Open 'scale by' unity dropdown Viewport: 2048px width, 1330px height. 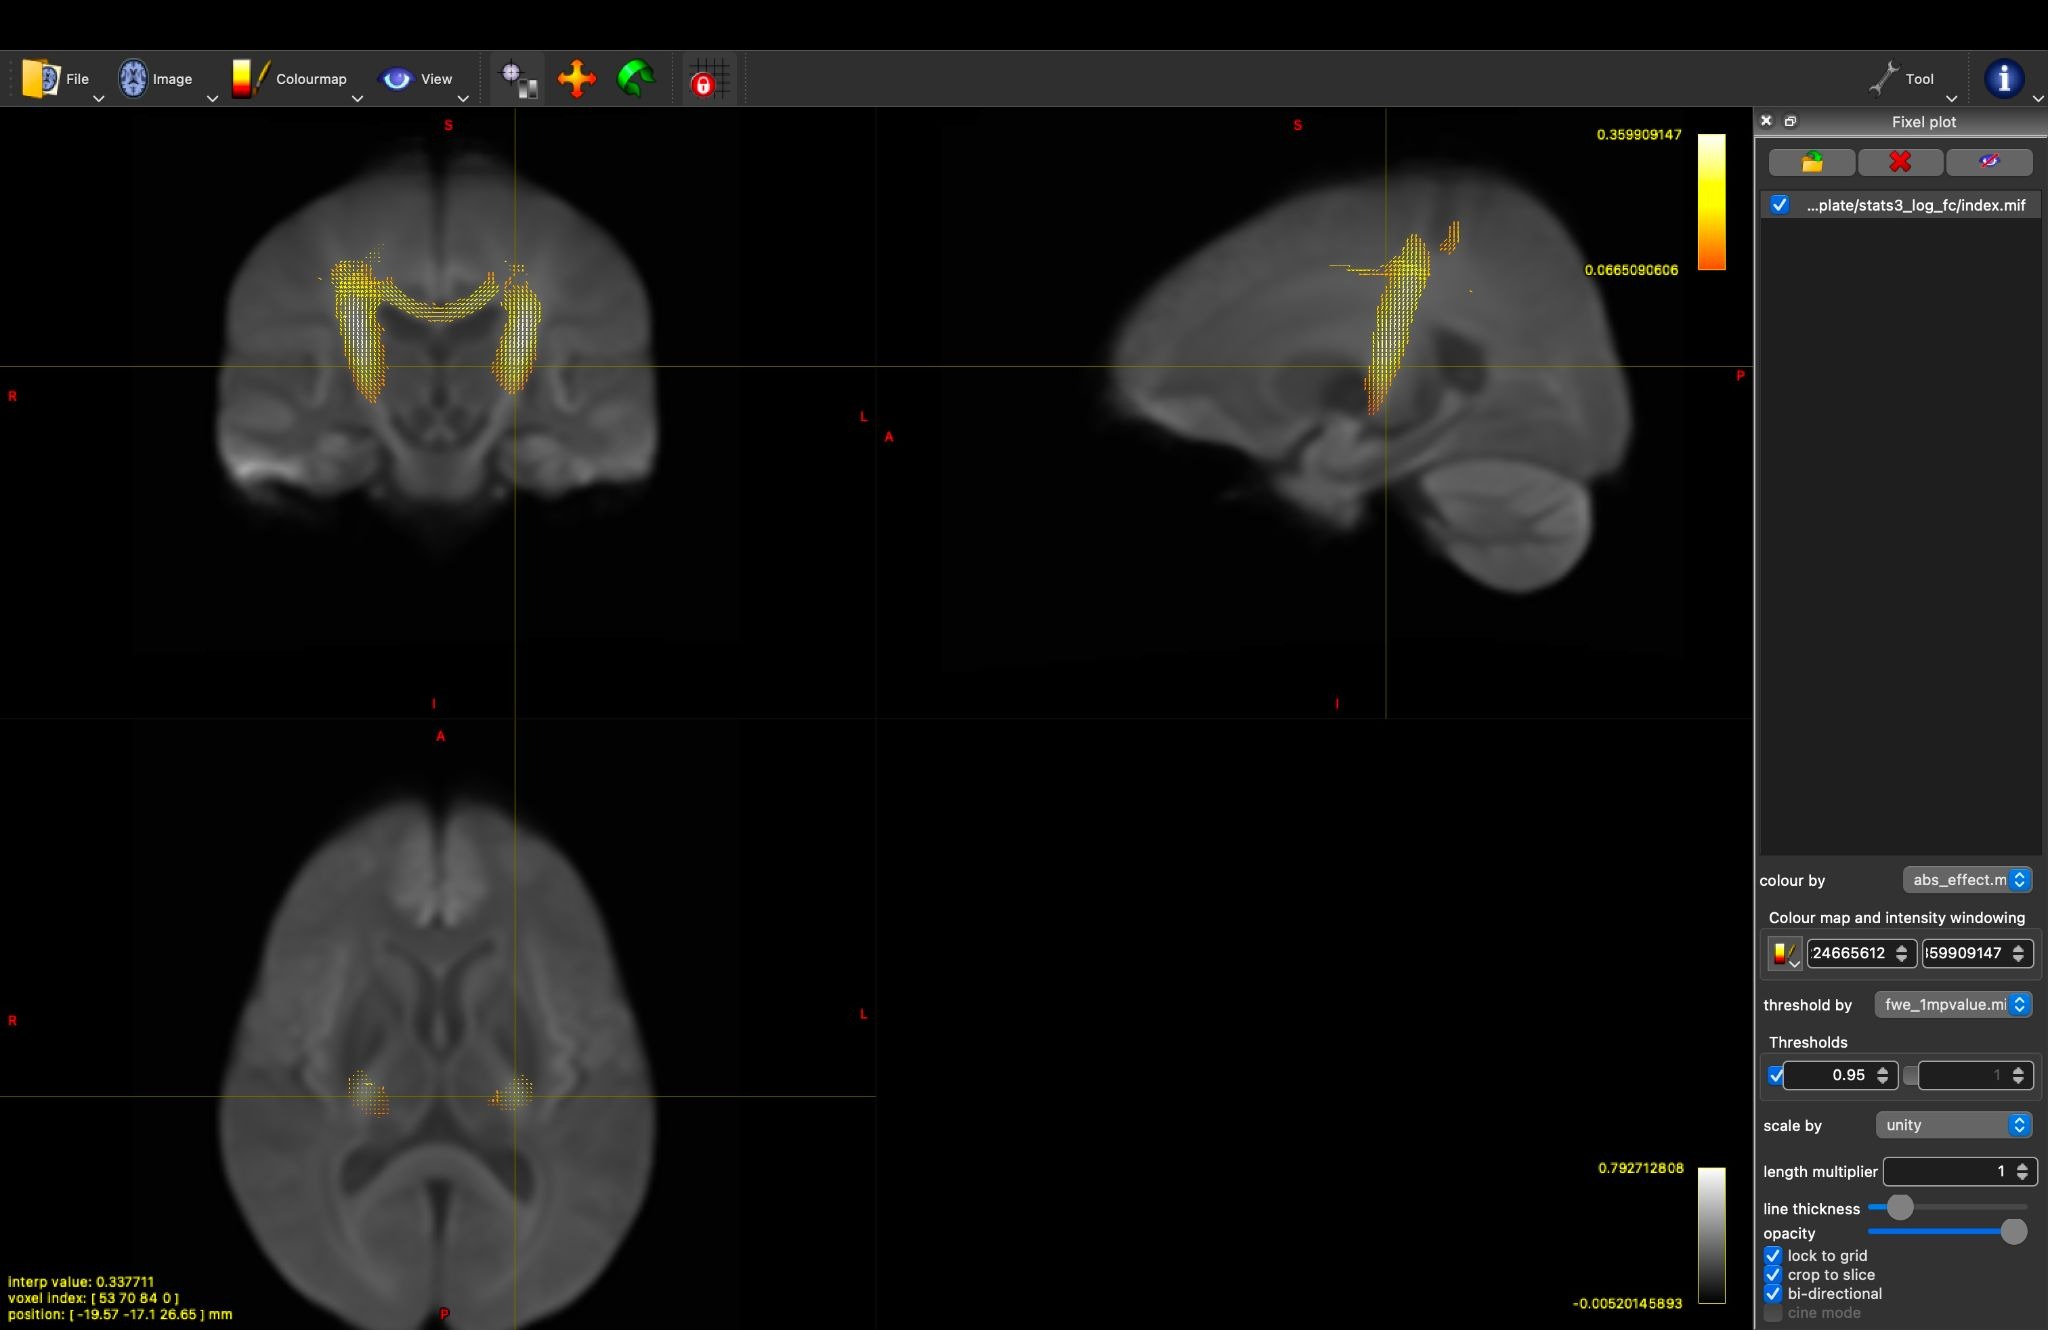point(1953,1125)
